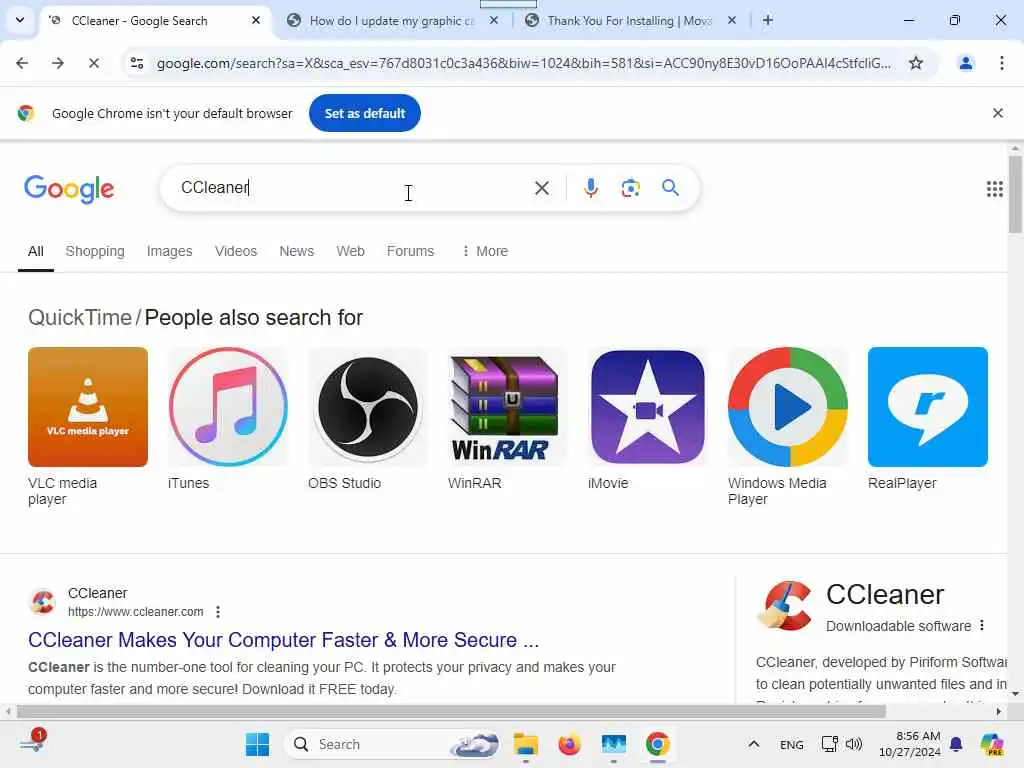Bookmark this page with the star icon
Screen dimensions: 1024x768
coord(916,63)
